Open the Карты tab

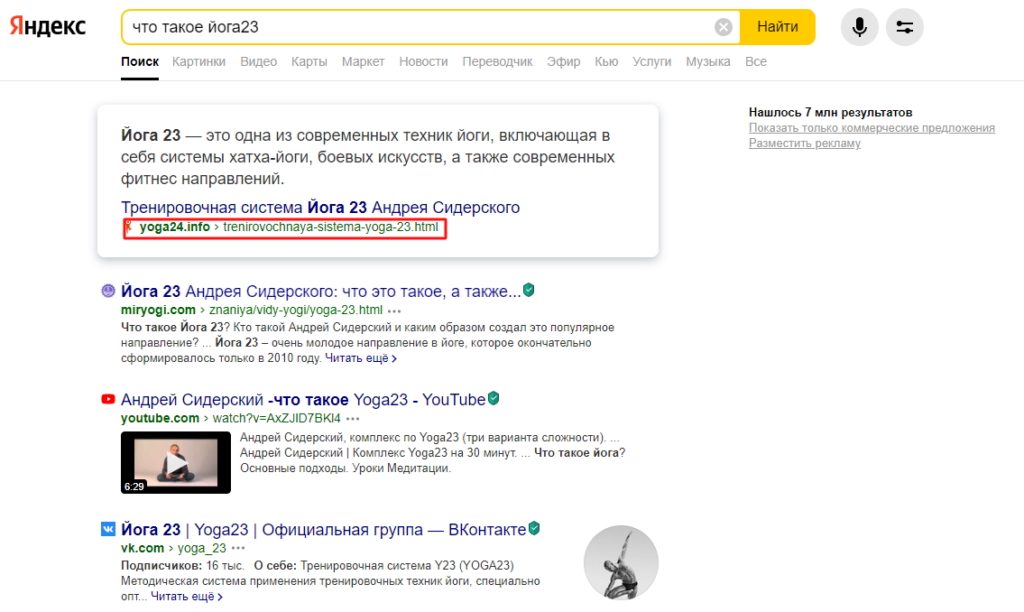(309, 61)
